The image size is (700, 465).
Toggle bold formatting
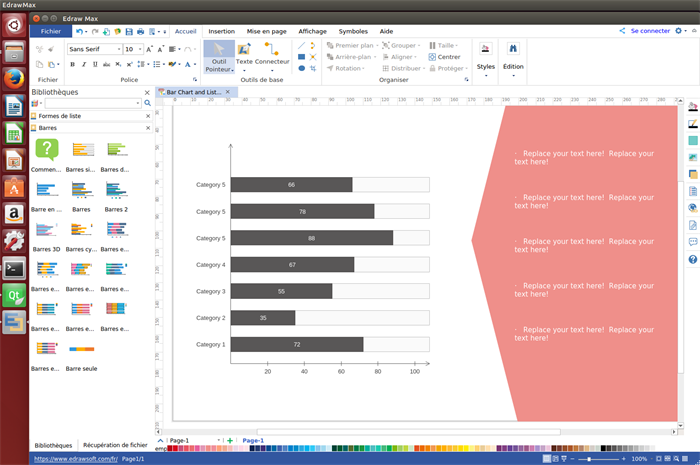pyautogui.click(x=73, y=65)
